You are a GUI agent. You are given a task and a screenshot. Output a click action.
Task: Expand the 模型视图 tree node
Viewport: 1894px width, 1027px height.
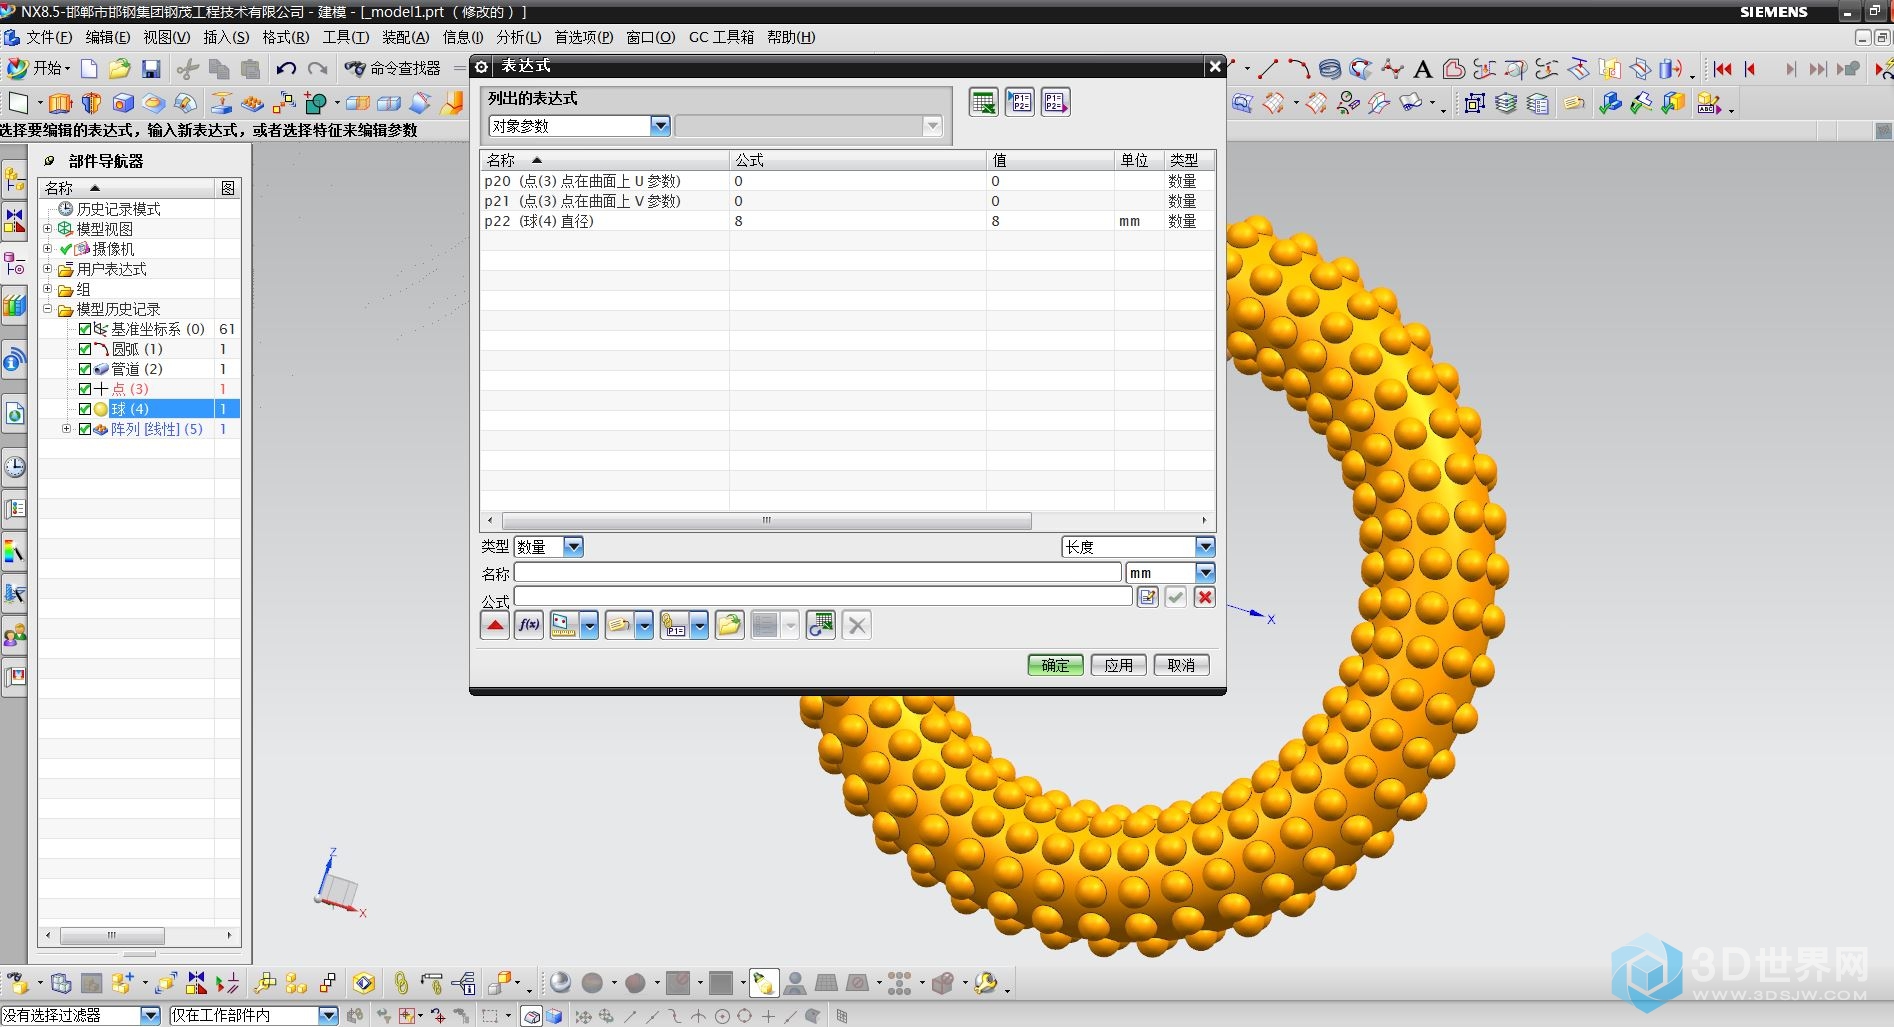(47, 229)
